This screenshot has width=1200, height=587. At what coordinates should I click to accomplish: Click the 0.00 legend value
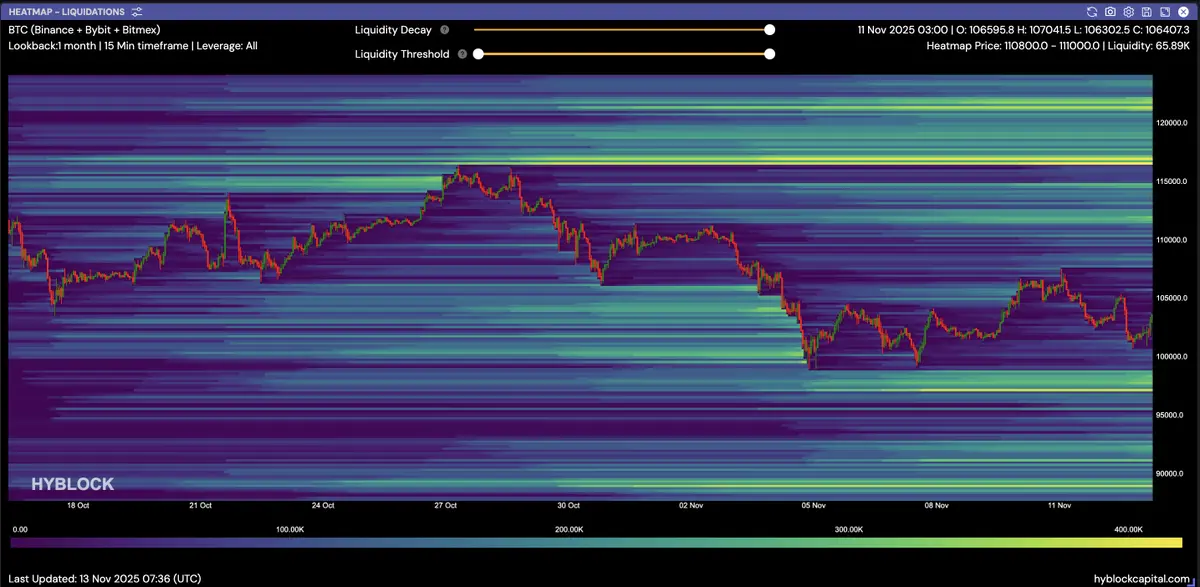19,529
